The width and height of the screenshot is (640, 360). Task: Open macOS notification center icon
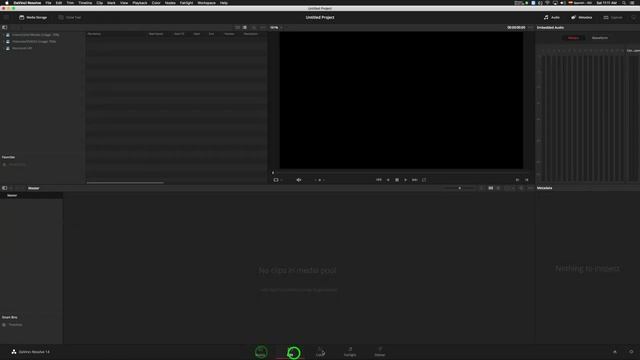(633, 3)
